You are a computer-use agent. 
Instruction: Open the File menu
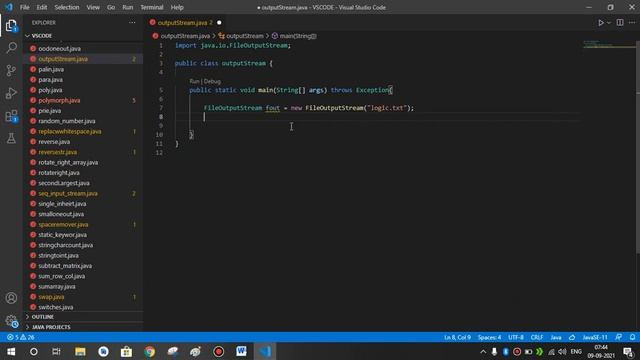click(24, 7)
